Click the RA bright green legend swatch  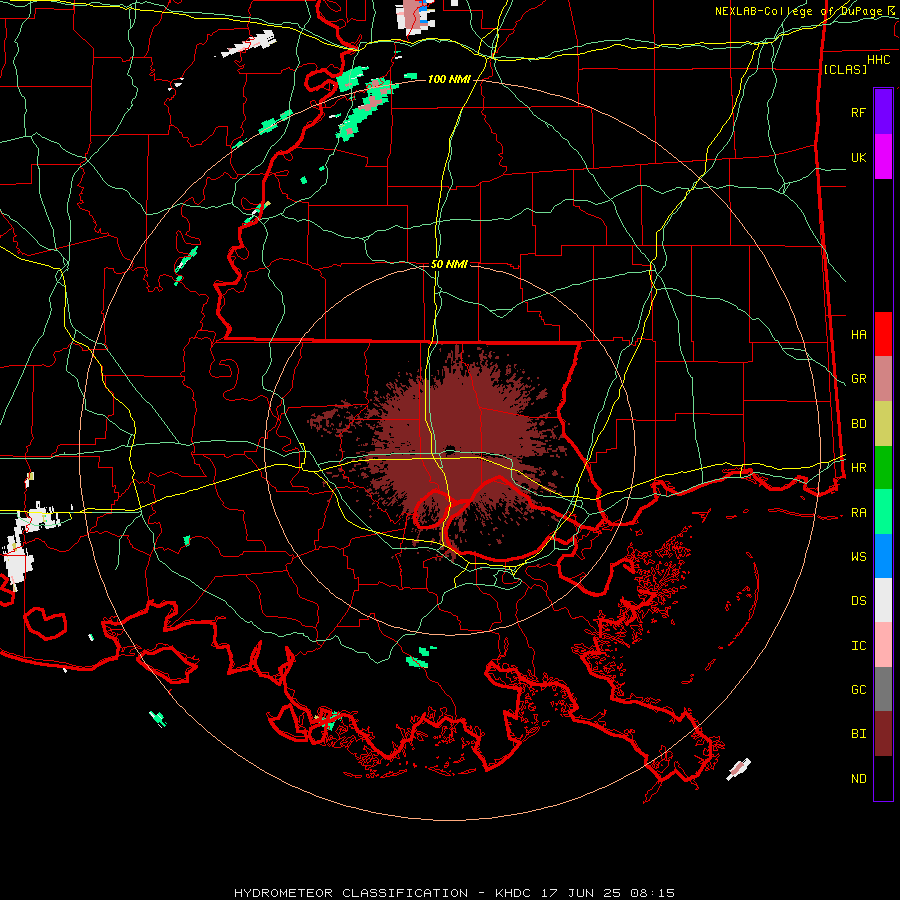[883, 512]
